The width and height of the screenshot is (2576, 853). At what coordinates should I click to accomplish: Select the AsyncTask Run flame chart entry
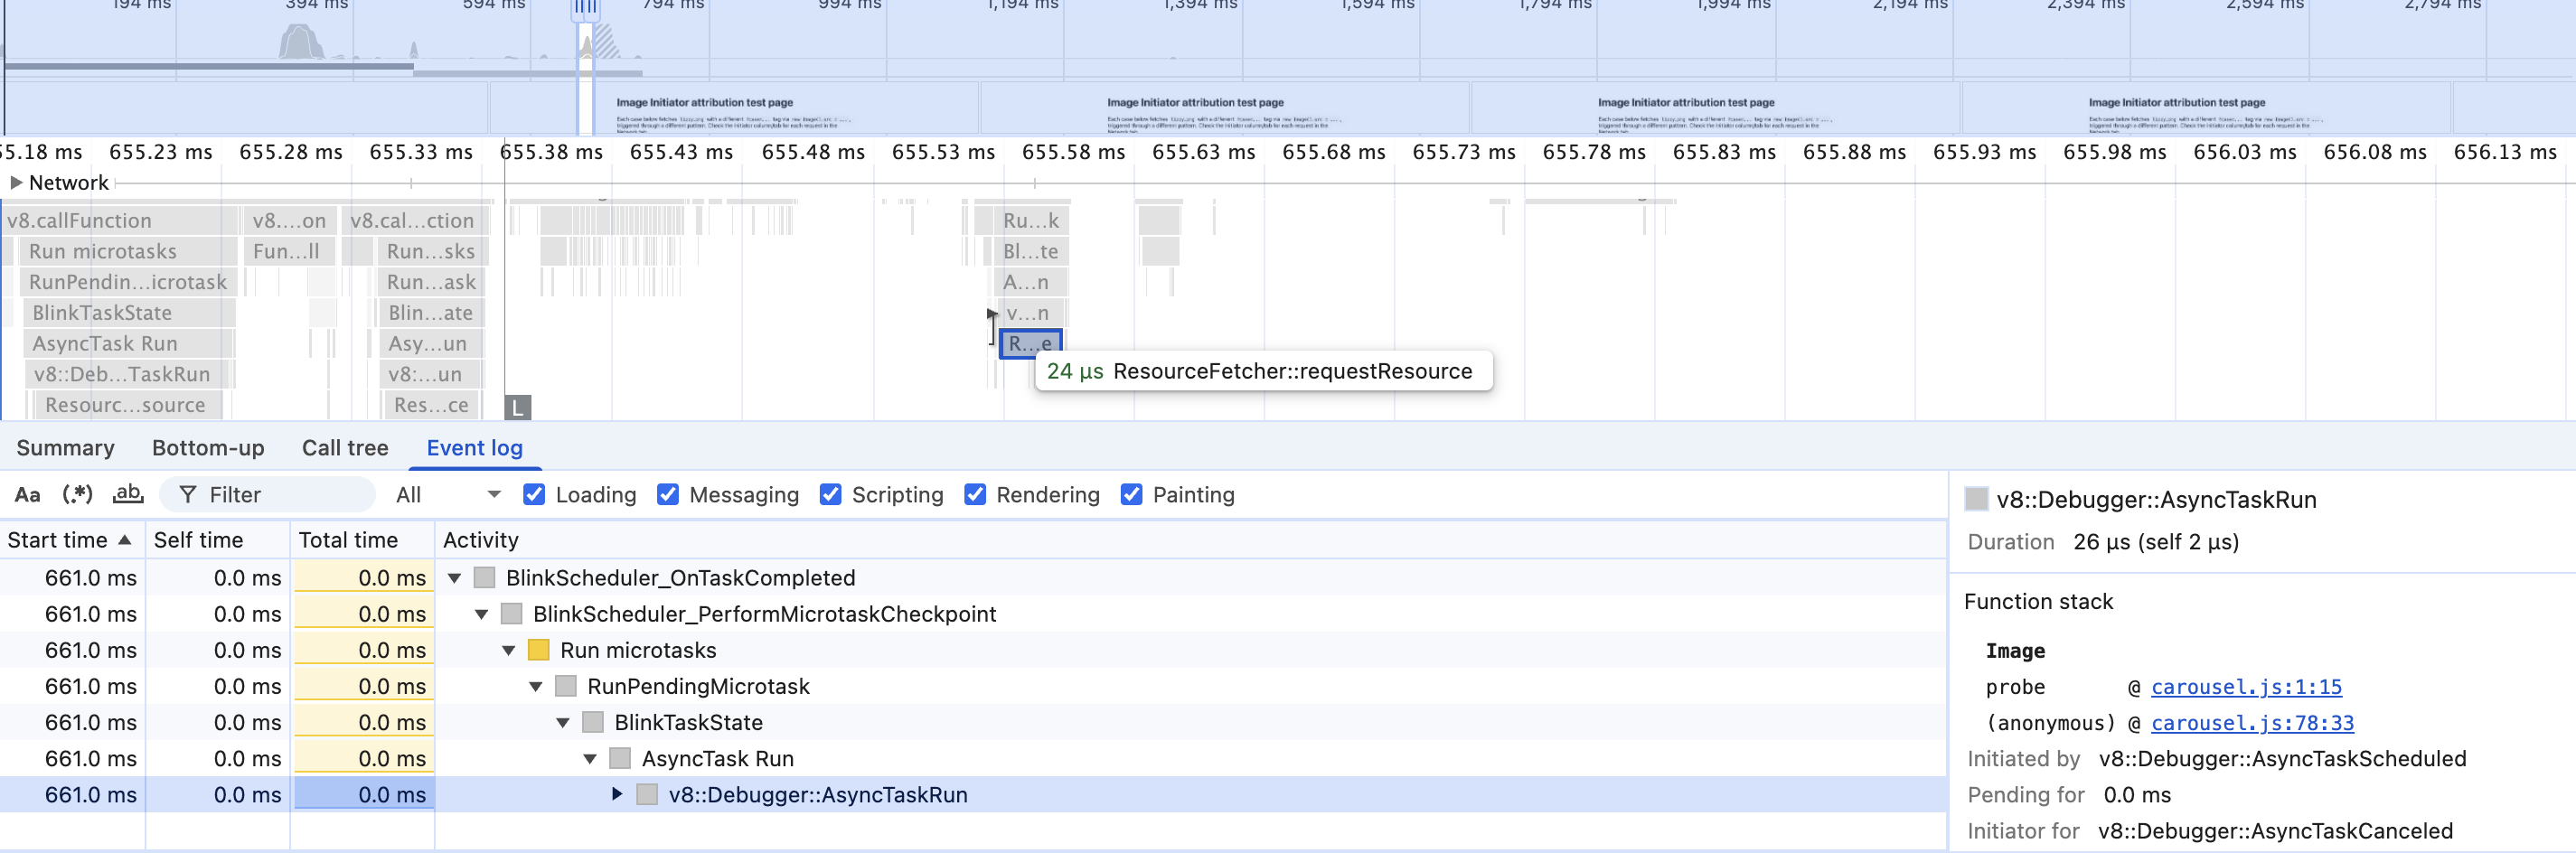click(128, 344)
